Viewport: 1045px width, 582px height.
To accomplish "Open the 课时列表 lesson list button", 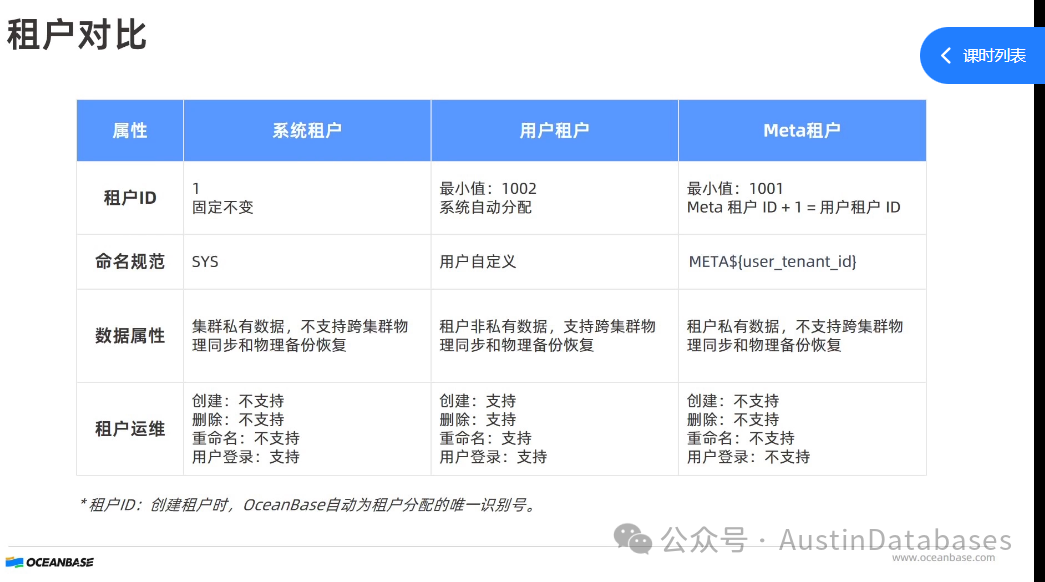I will [982, 55].
